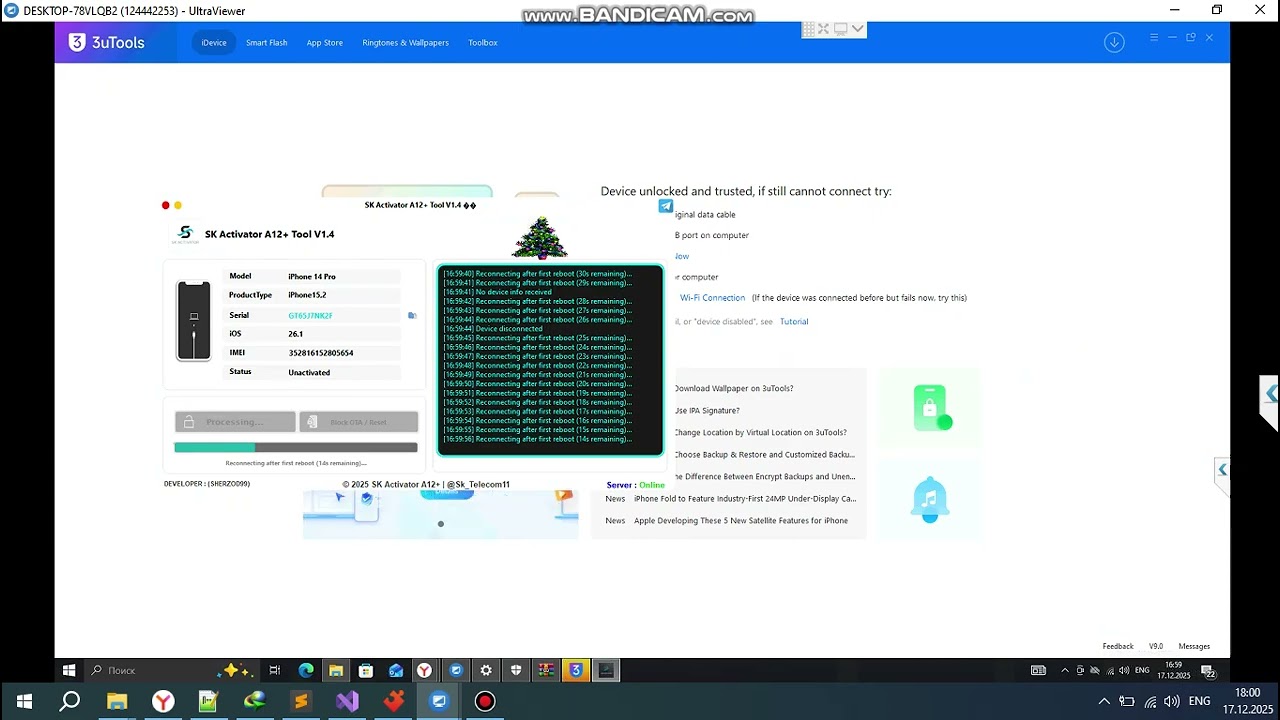Viewport: 1280px width, 720px height.
Task: Click Messages in 3uTools status bar
Action: [1194, 646]
